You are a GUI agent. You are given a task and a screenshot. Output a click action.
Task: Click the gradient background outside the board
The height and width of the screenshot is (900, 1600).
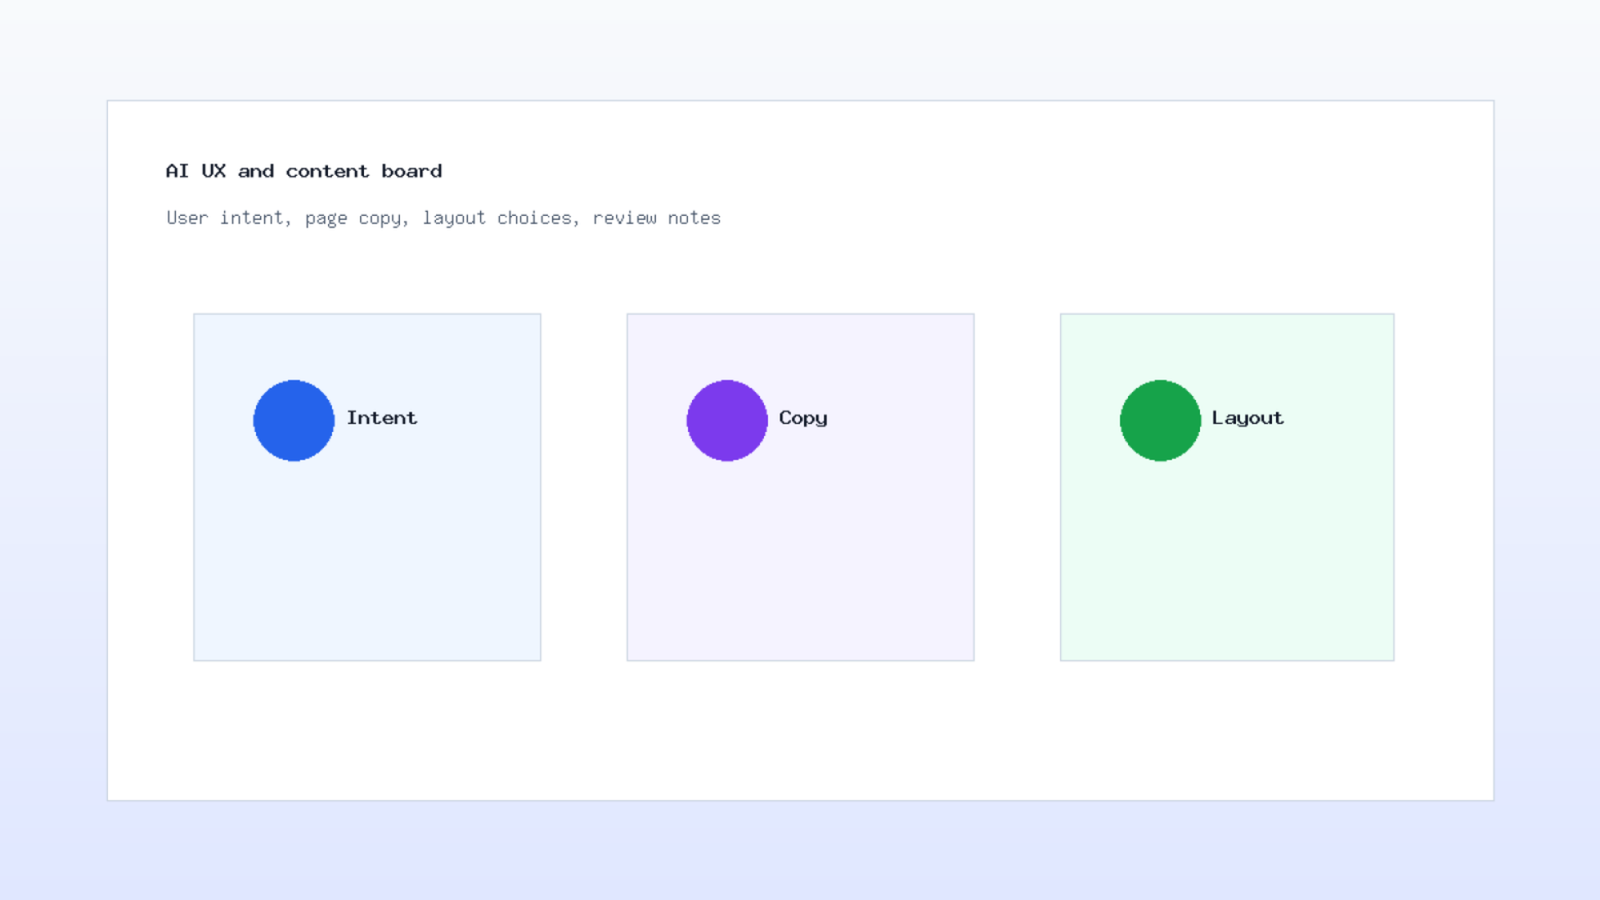point(800,850)
